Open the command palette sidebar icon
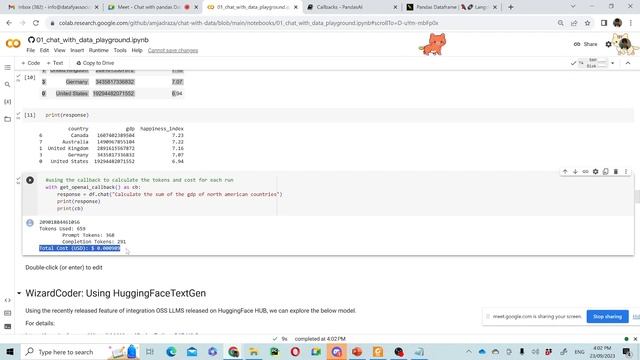 click(x=7, y=313)
